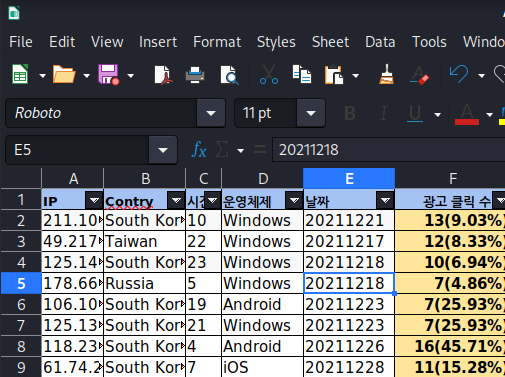Select cell containing iOS
The height and width of the screenshot is (377, 505).
[263, 367]
